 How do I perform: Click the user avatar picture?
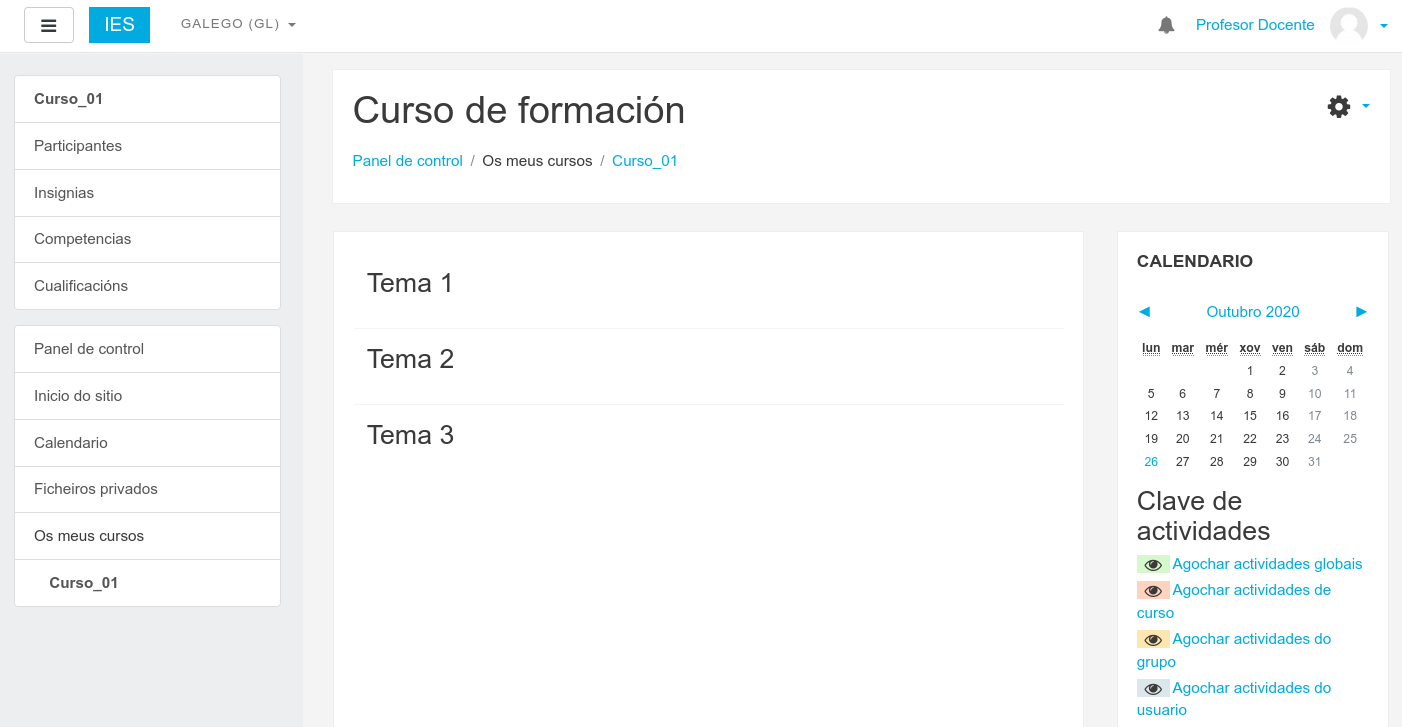pos(1348,25)
